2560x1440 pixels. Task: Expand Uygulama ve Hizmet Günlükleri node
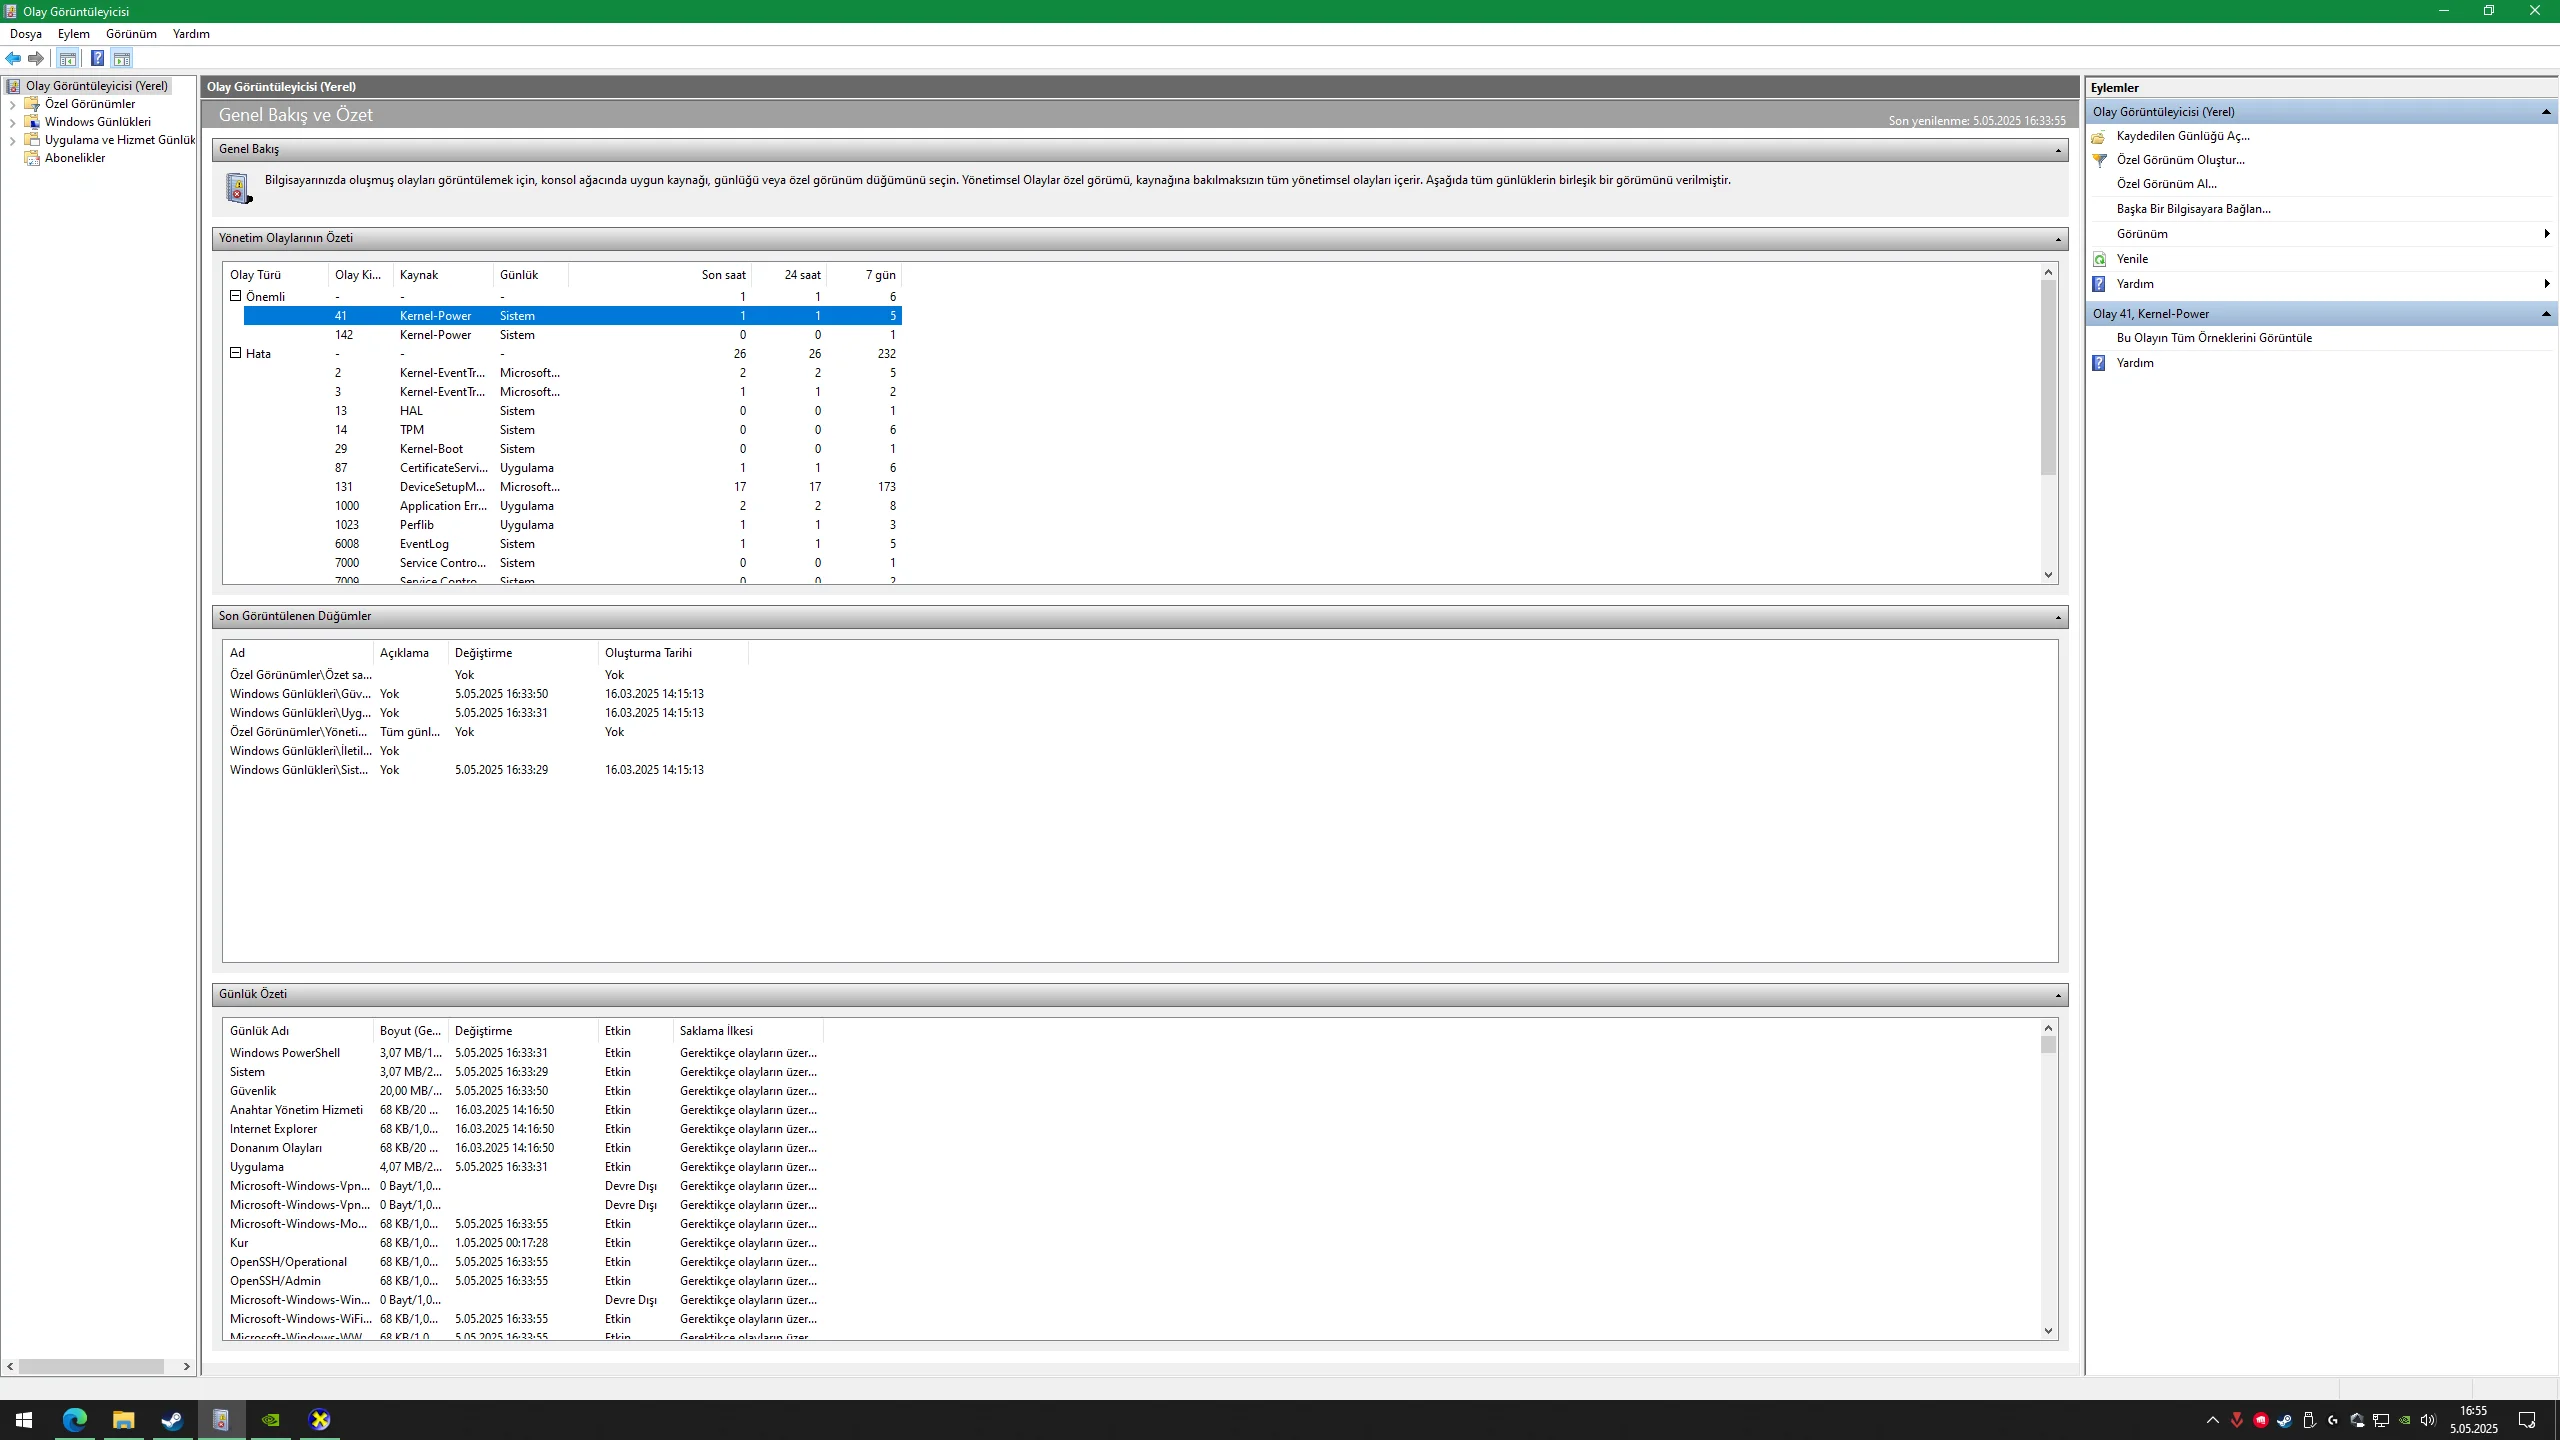[12, 140]
